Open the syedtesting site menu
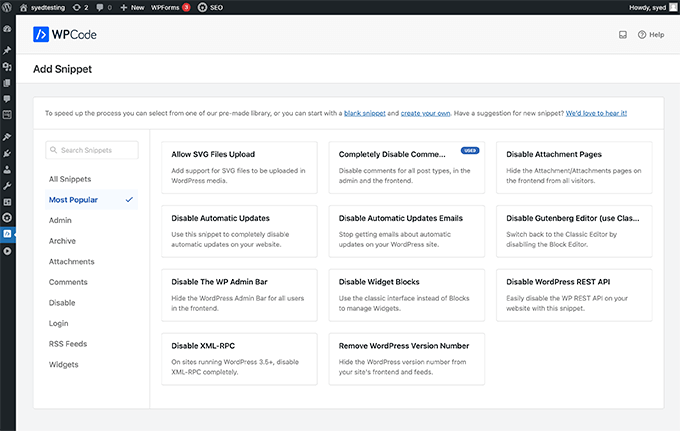 (x=45, y=7)
